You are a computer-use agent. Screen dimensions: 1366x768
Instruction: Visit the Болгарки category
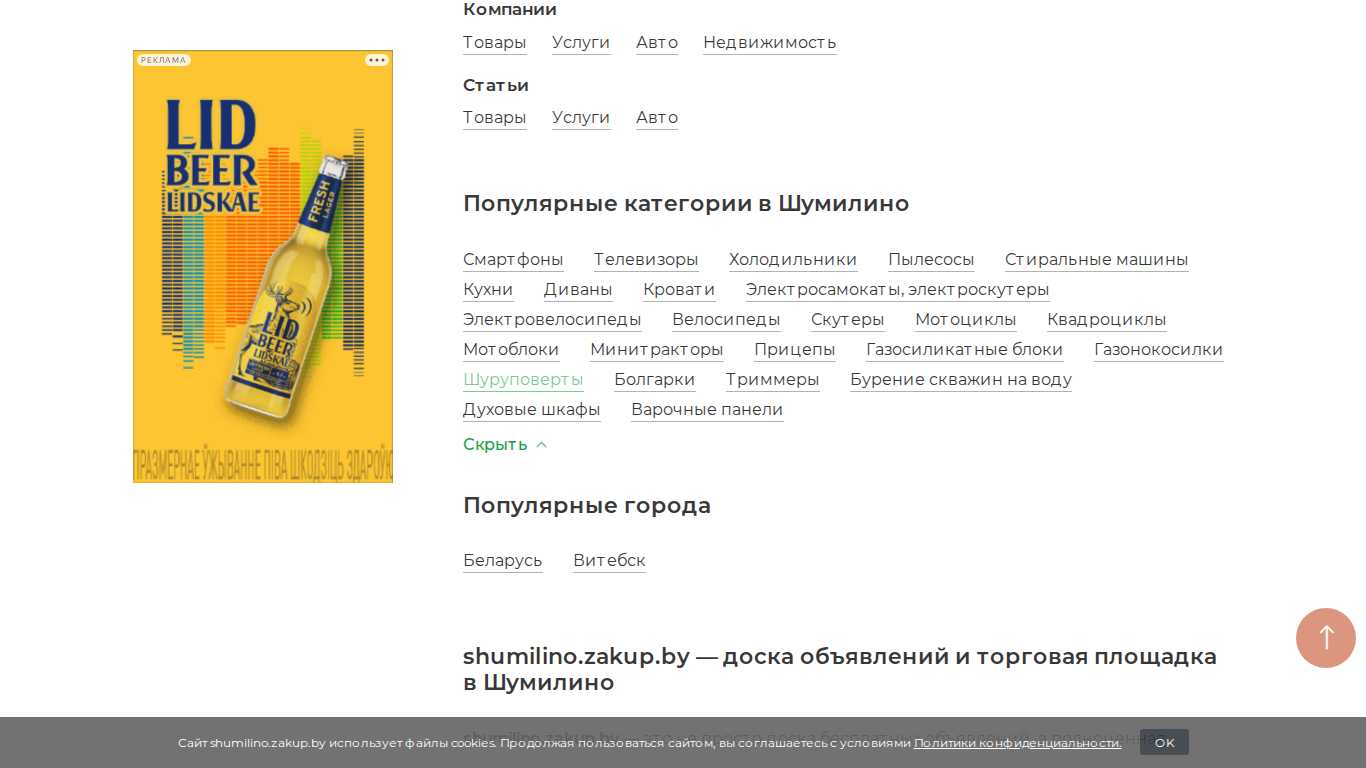pyautogui.click(x=655, y=380)
